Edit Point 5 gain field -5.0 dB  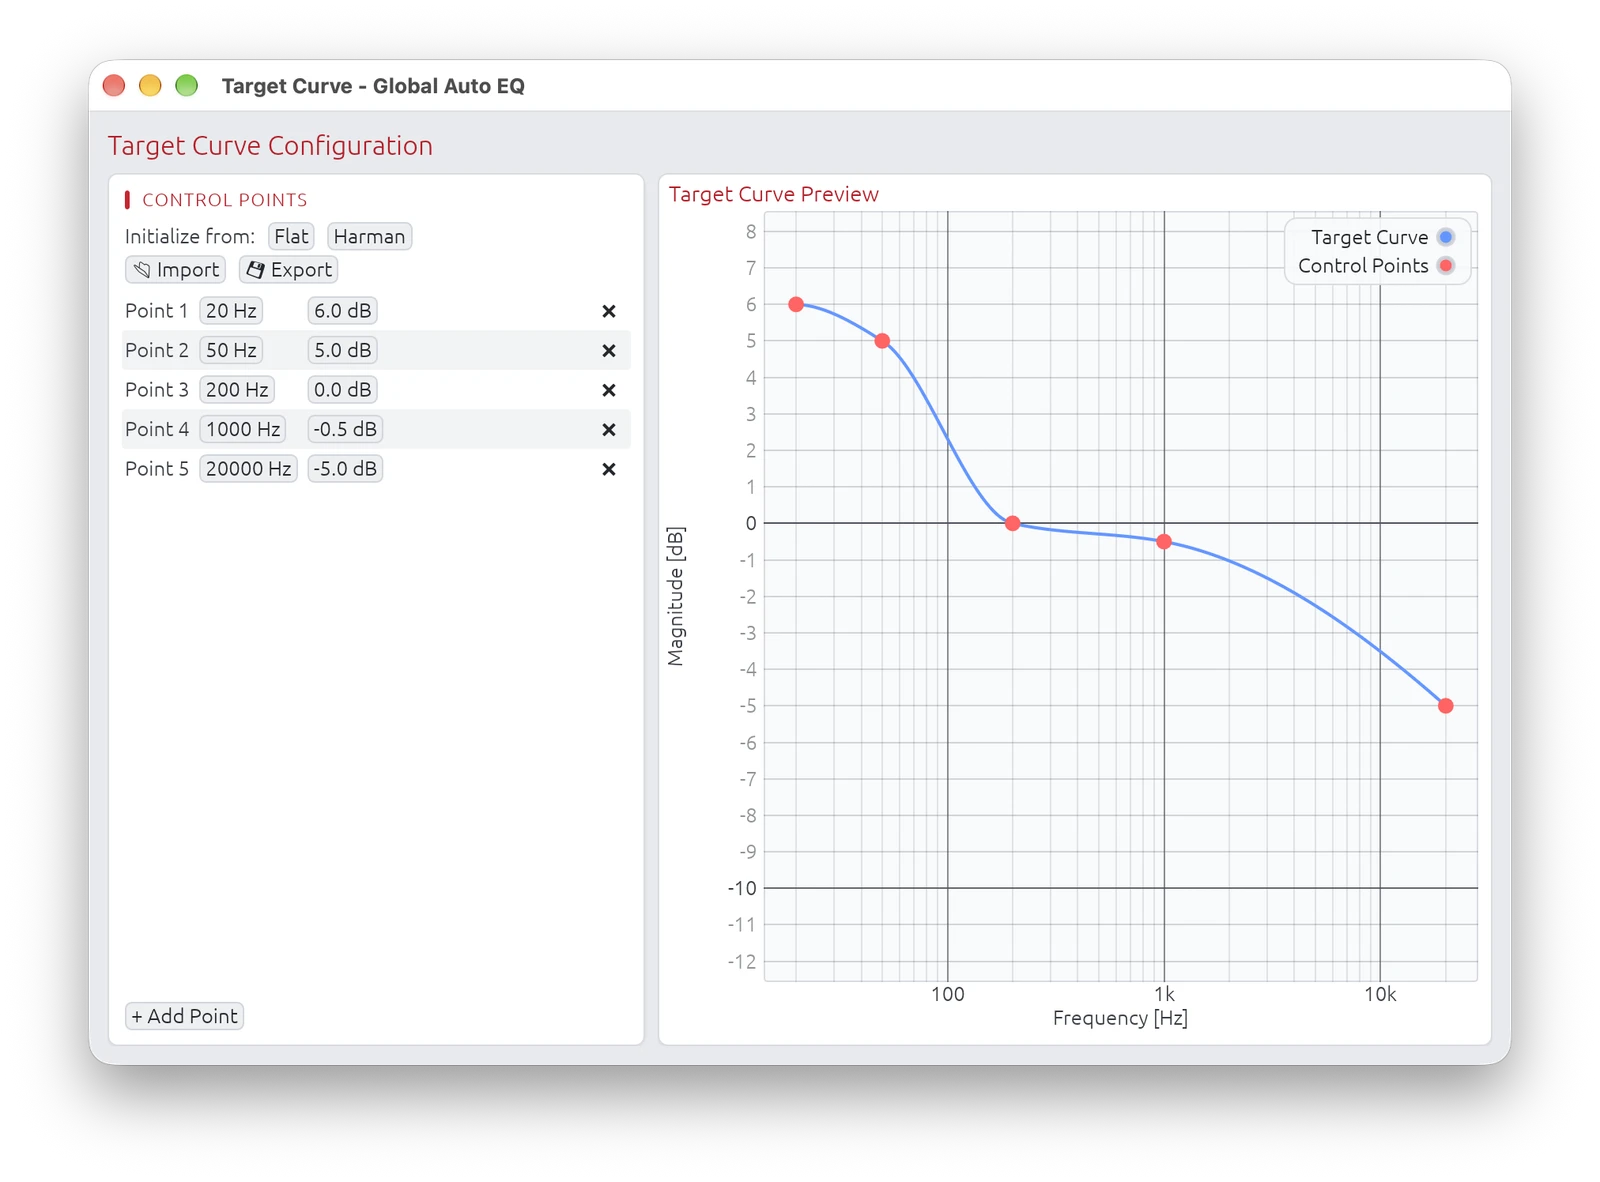345,469
